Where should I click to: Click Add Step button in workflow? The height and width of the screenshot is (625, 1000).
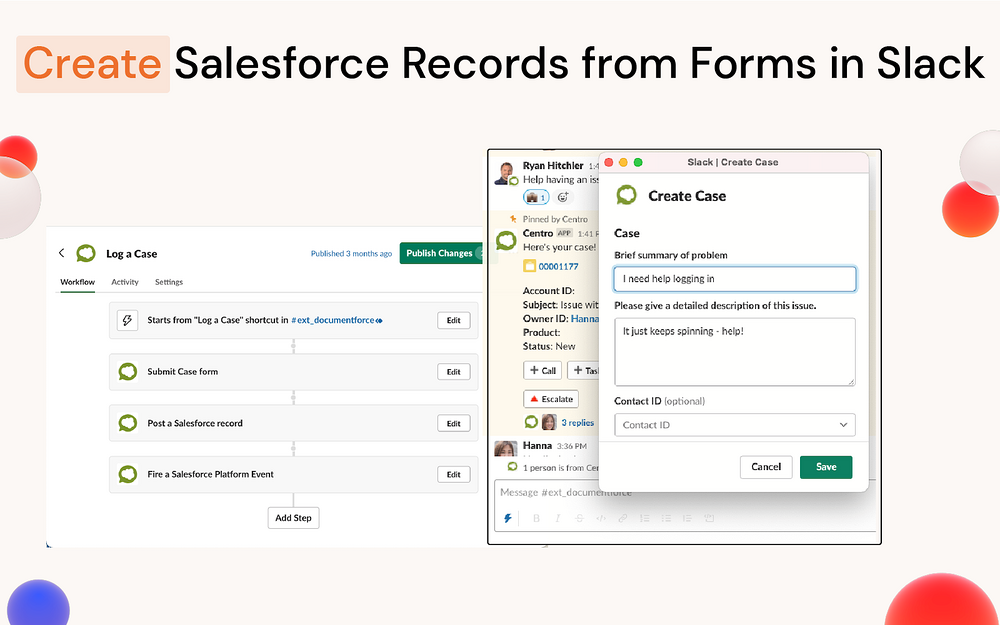pos(293,518)
